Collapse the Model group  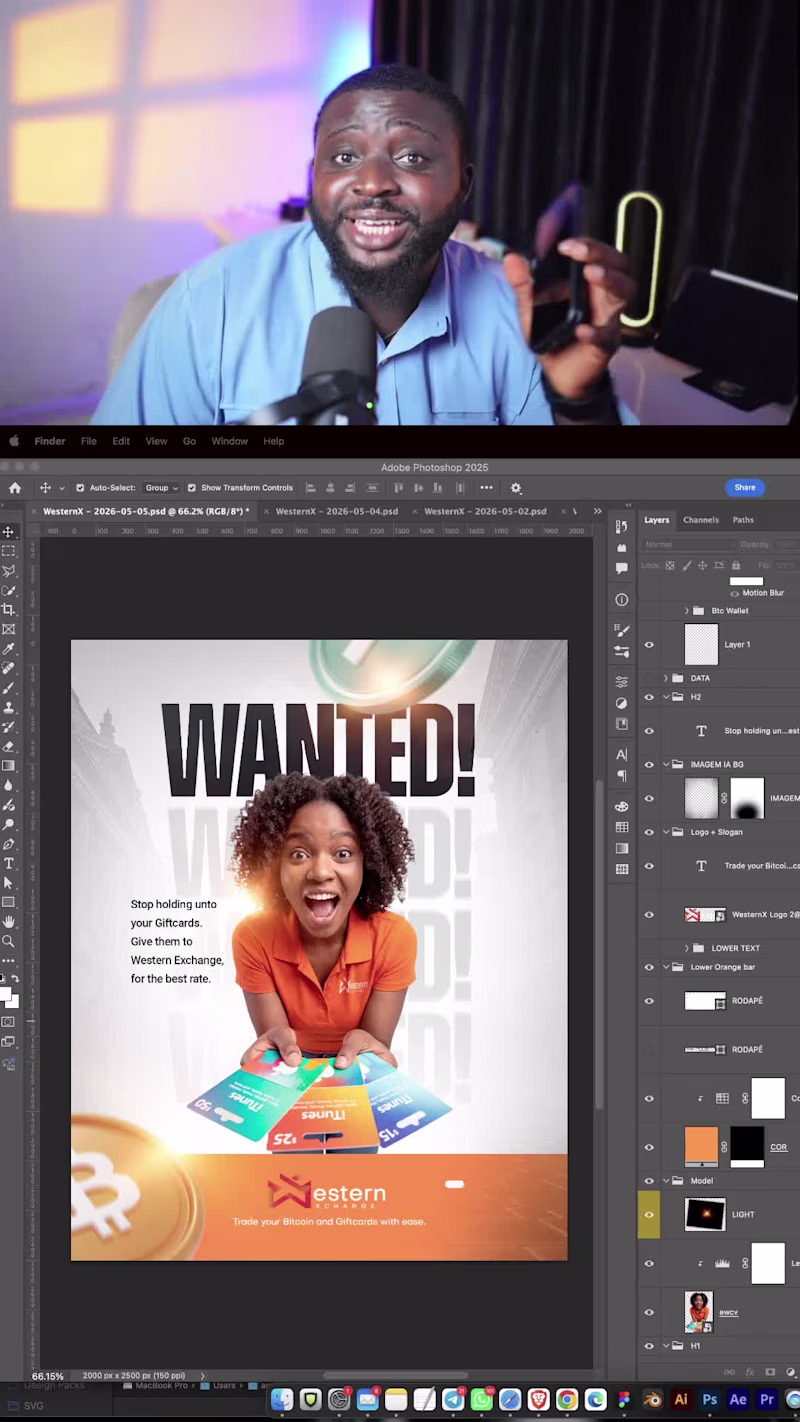(x=666, y=1181)
